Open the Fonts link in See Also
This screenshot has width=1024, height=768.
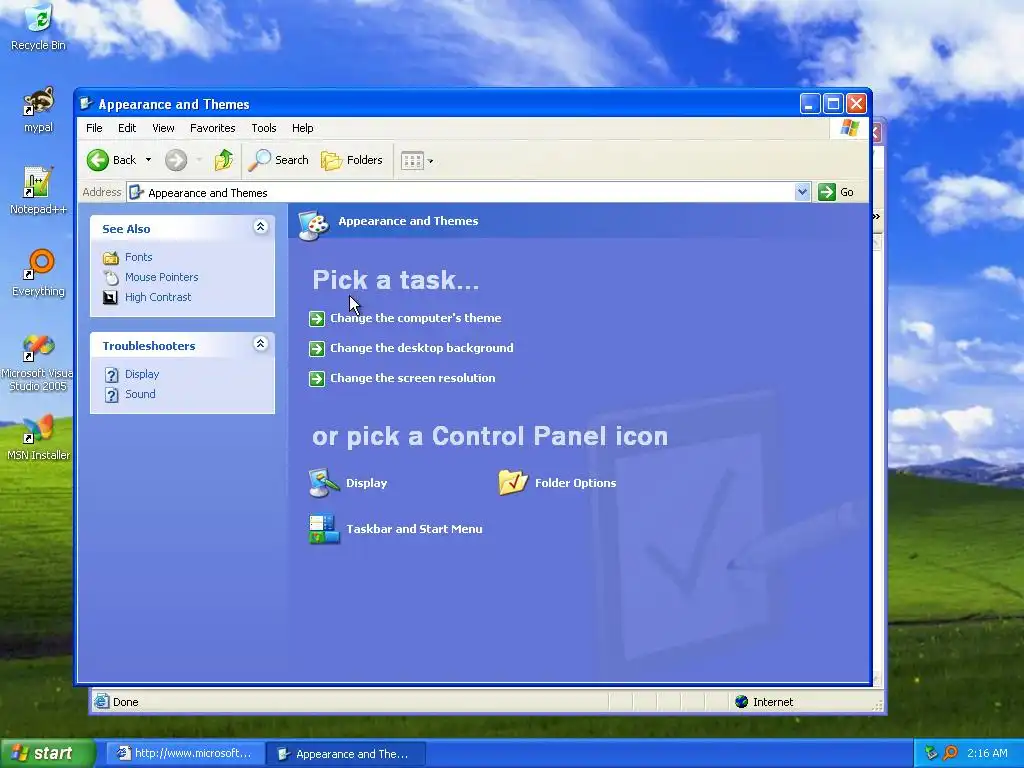[x=138, y=257]
